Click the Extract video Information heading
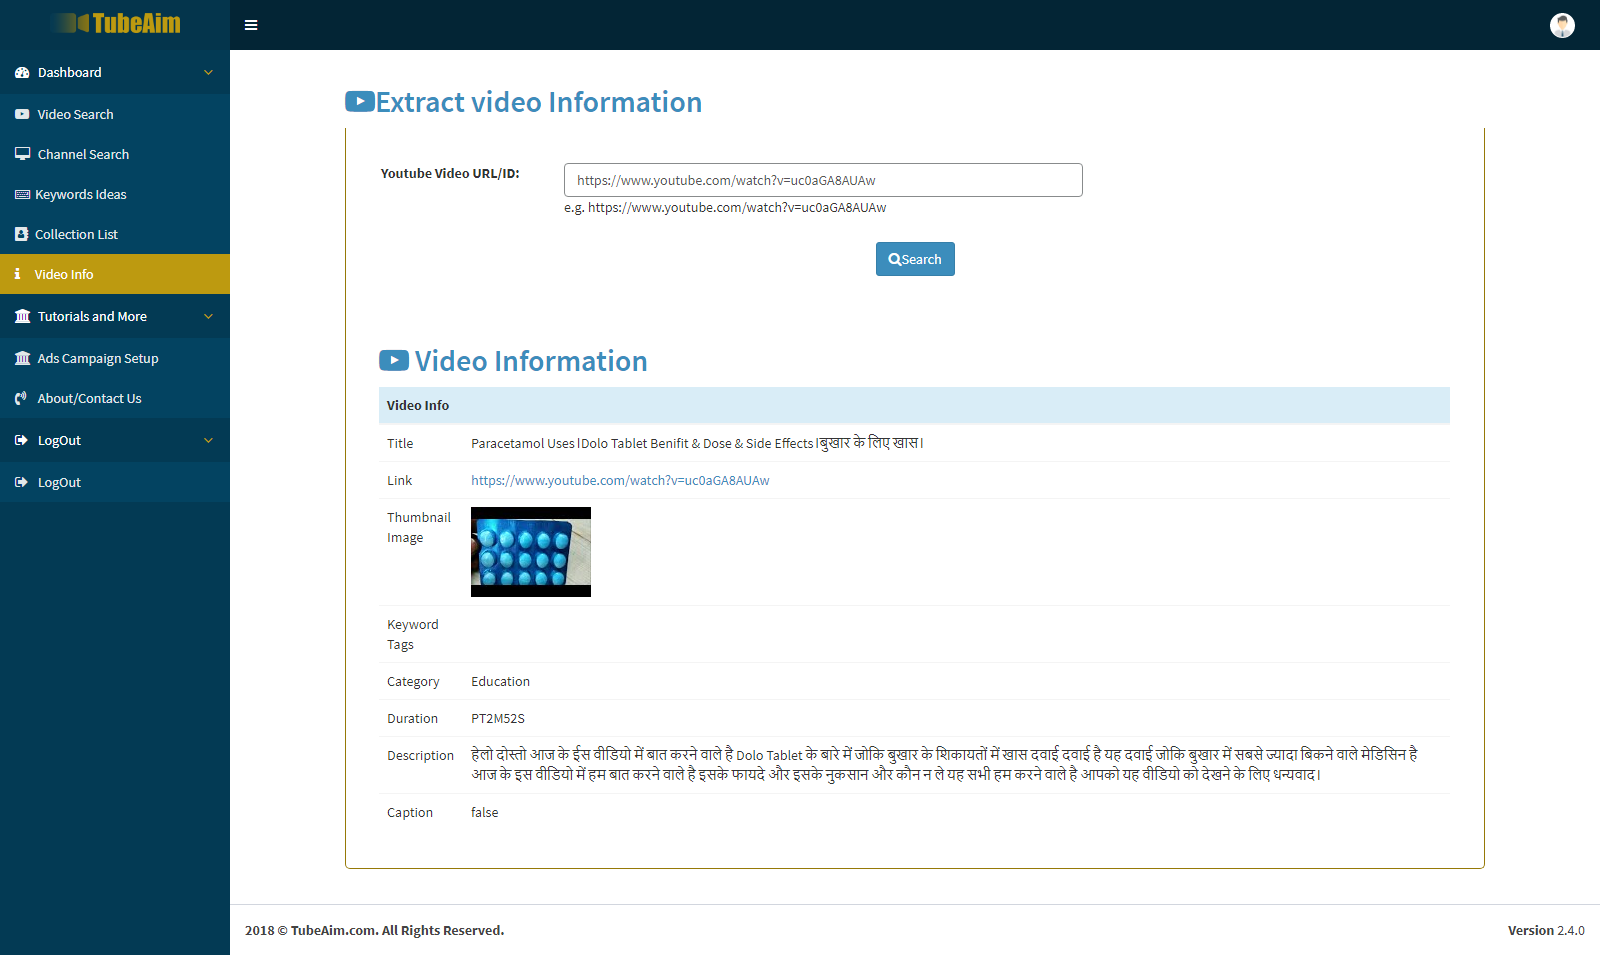 [x=539, y=102]
